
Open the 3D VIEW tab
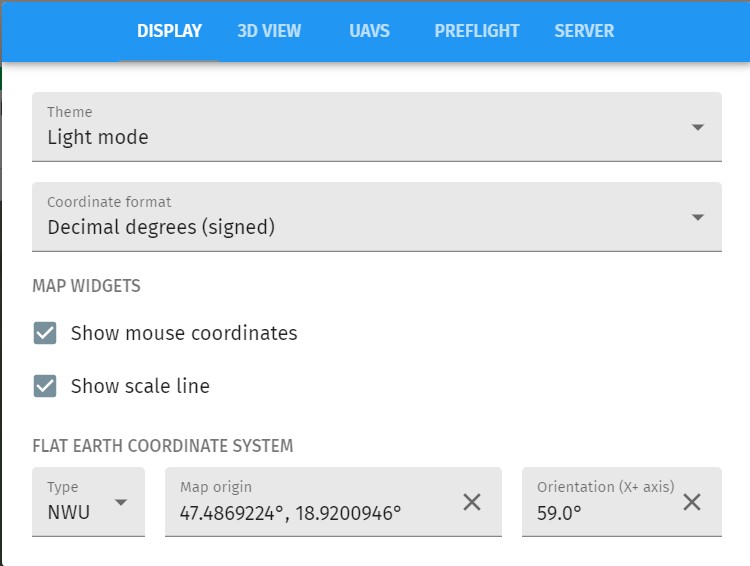(x=269, y=31)
